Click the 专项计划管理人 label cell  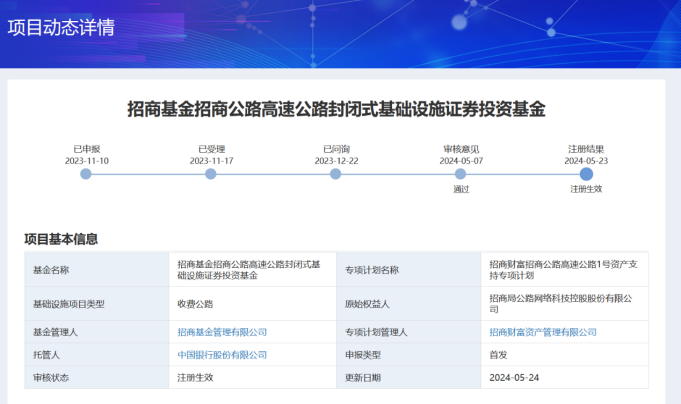coord(409,332)
